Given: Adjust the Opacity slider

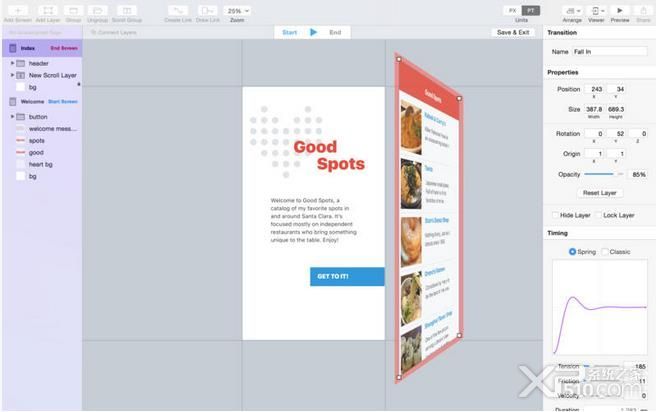Looking at the screenshot, I should (x=604, y=174).
